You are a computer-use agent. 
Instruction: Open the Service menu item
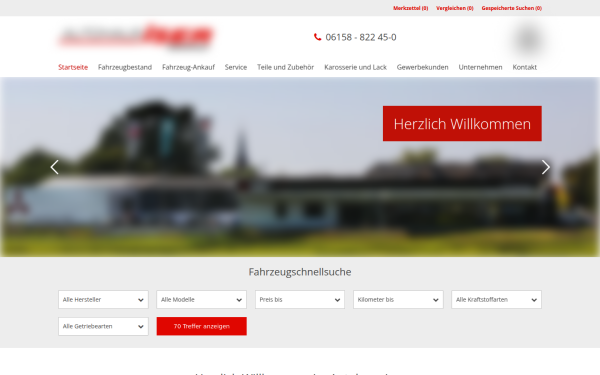236,67
